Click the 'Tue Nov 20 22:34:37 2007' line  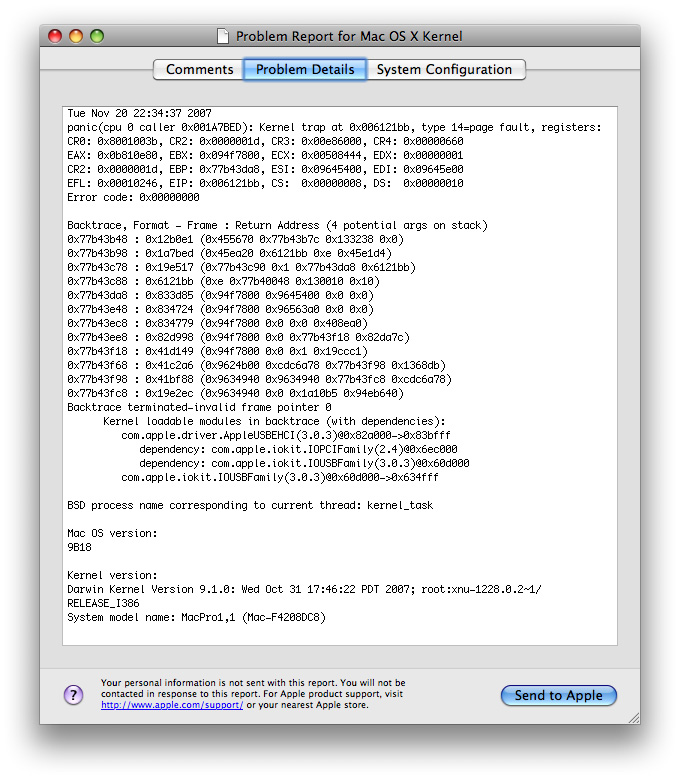tap(140, 113)
